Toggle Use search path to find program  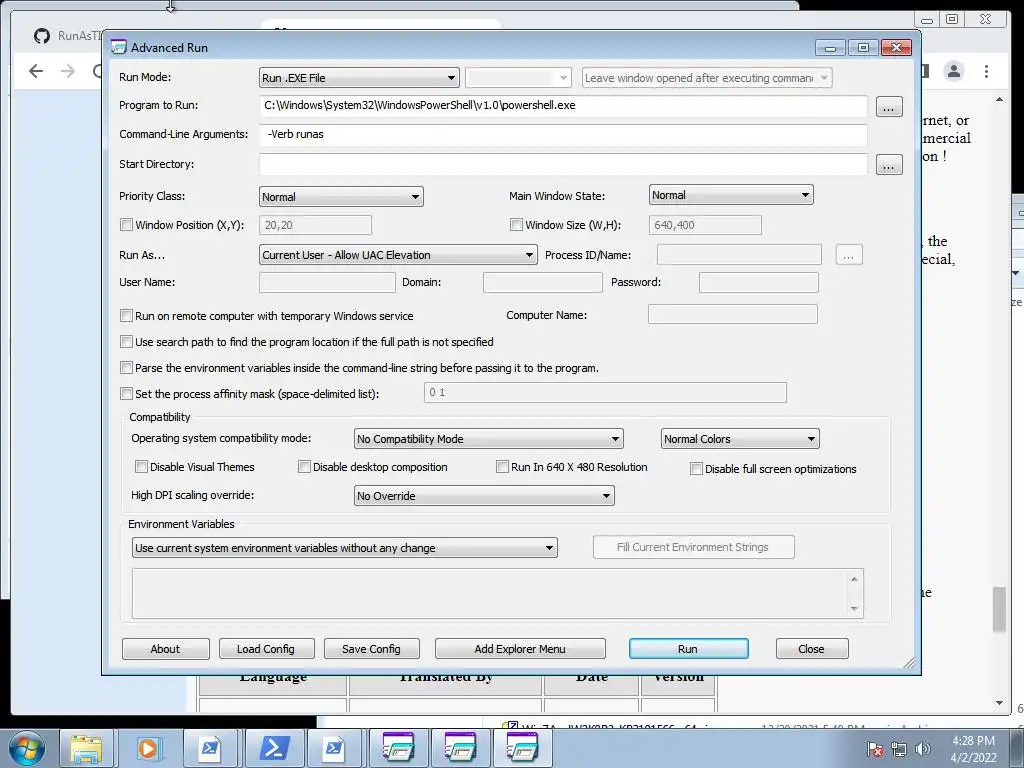(126, 342)
